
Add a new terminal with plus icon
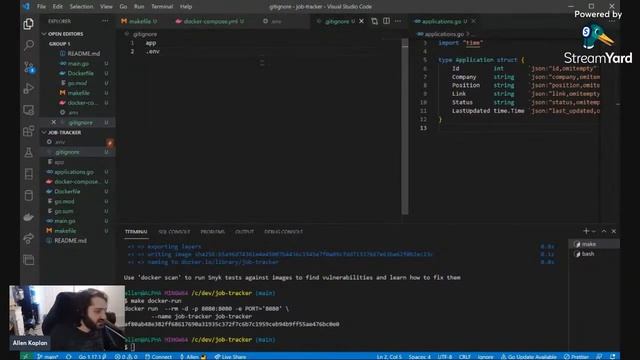tap(586, 231)
